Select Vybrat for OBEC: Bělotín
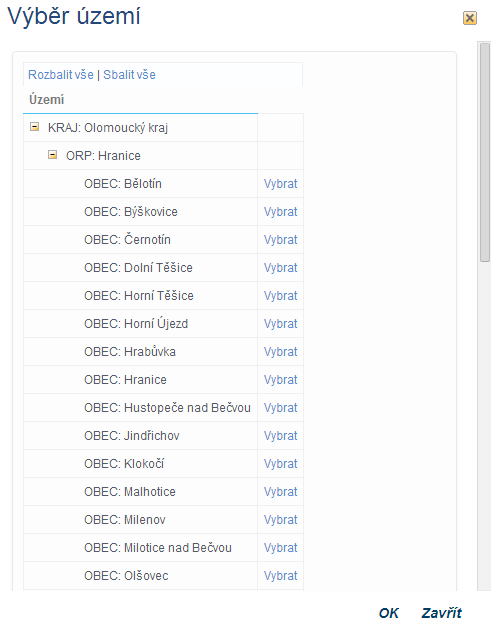Viewport: 491px width, 625px height. (x=281, y=184)
